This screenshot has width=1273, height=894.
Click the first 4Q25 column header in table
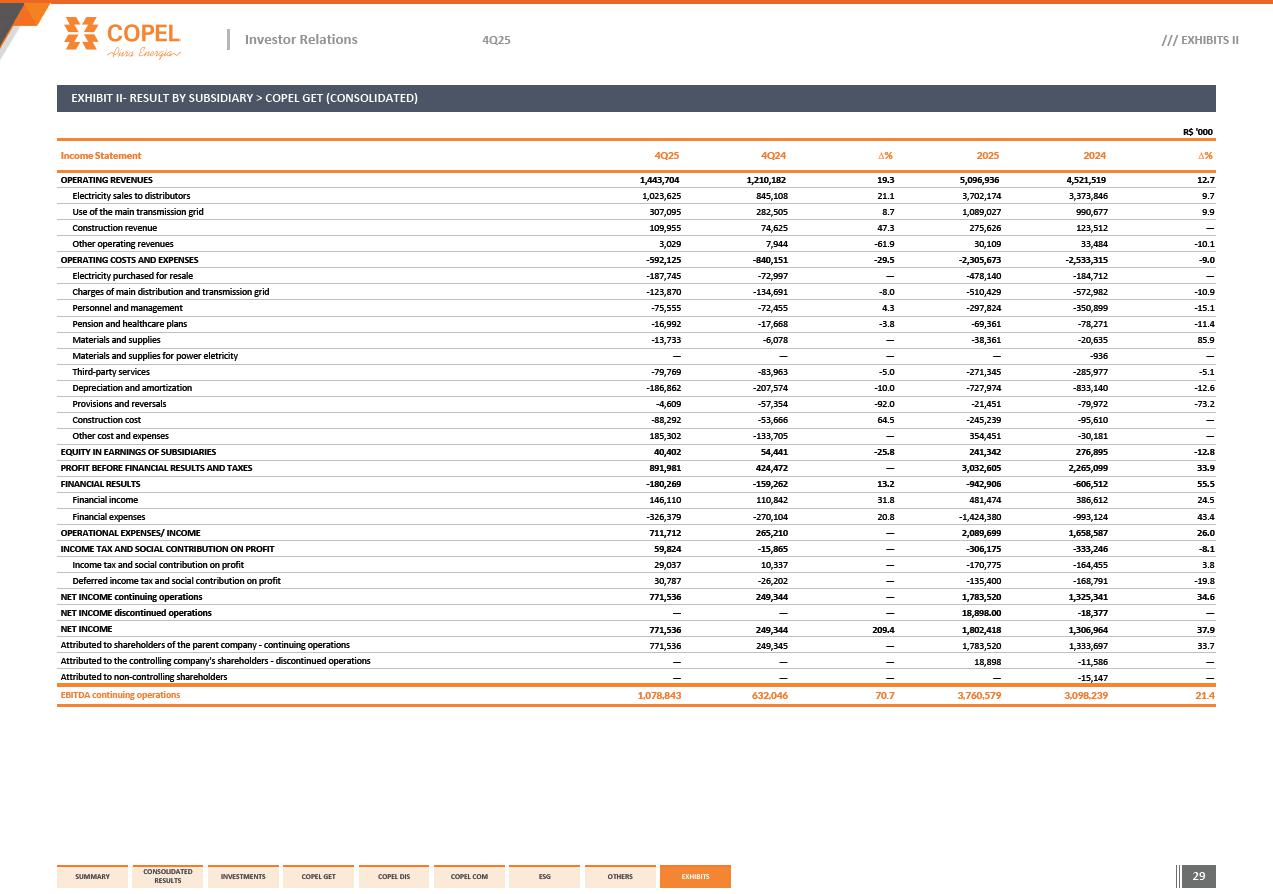pyautogui.click(x=667, y=156)
